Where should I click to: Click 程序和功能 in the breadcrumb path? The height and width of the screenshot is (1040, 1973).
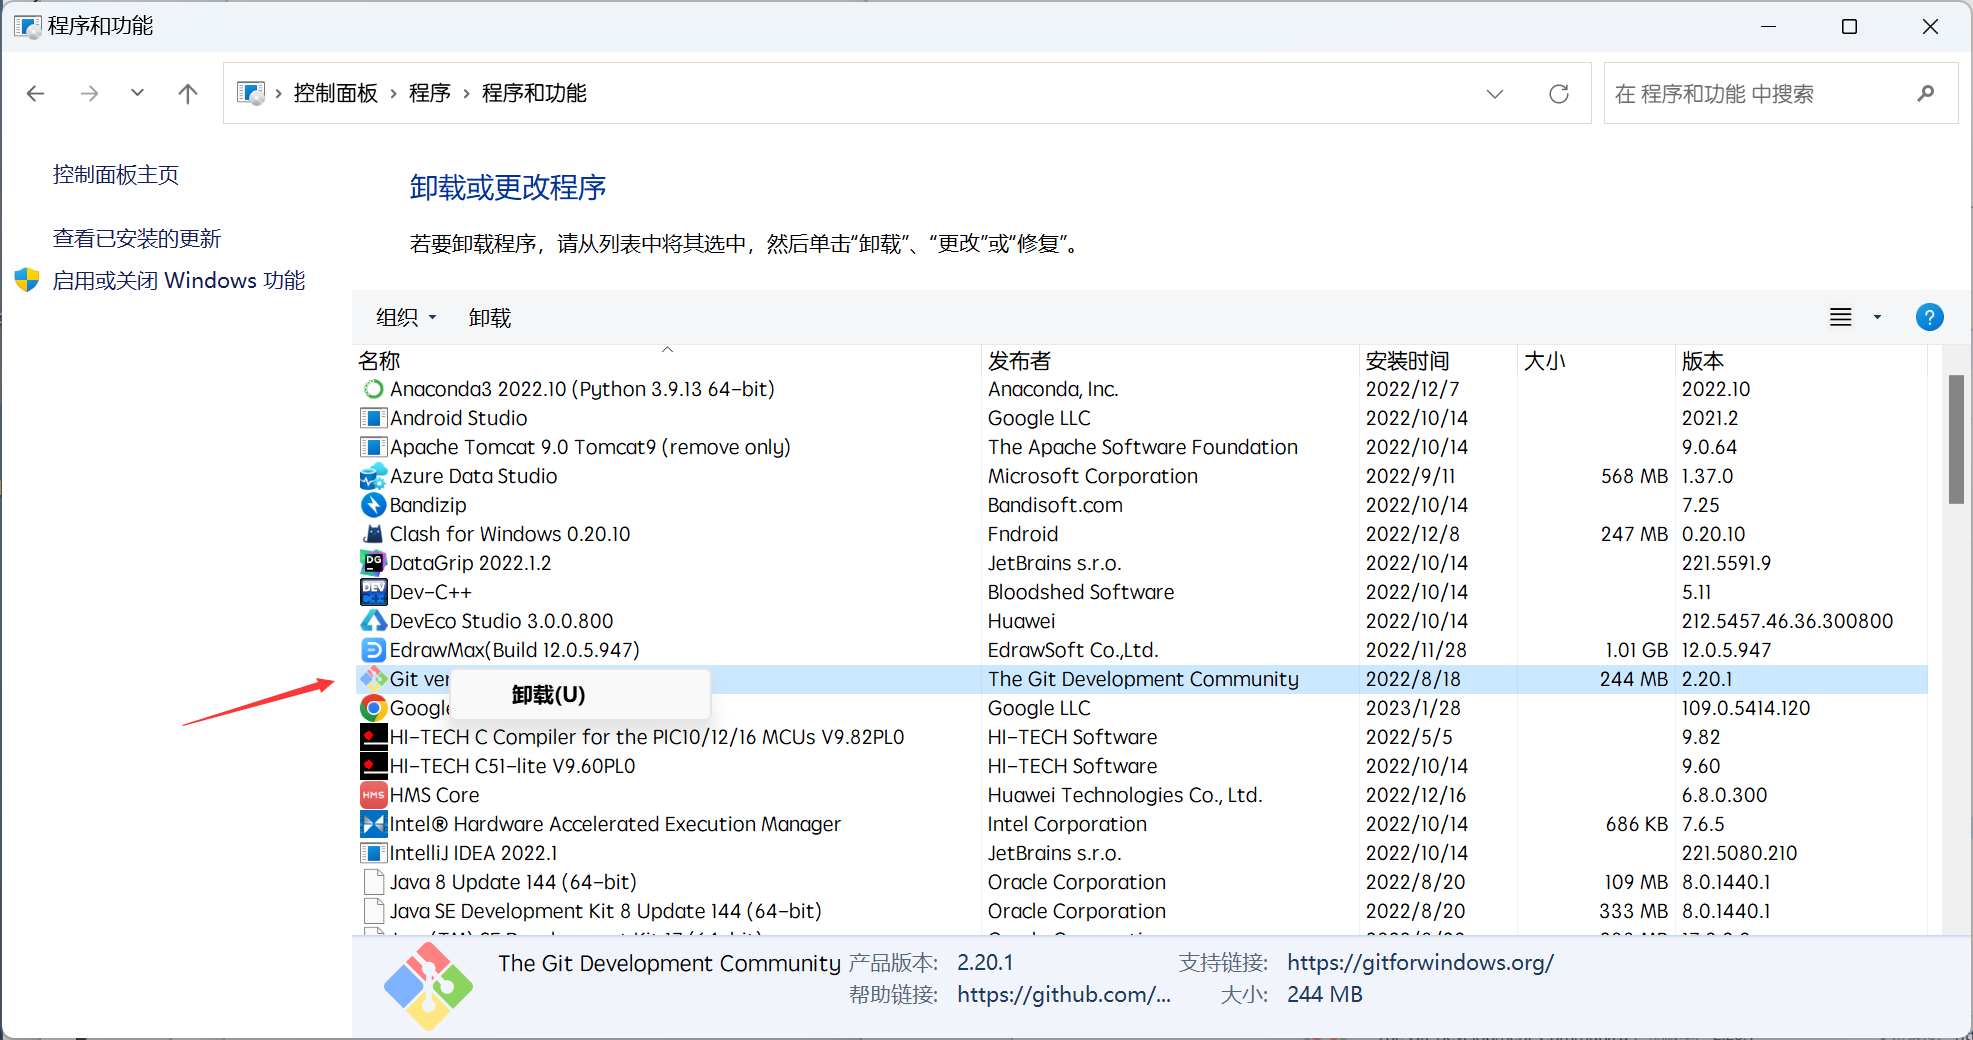tap(534, 93)
